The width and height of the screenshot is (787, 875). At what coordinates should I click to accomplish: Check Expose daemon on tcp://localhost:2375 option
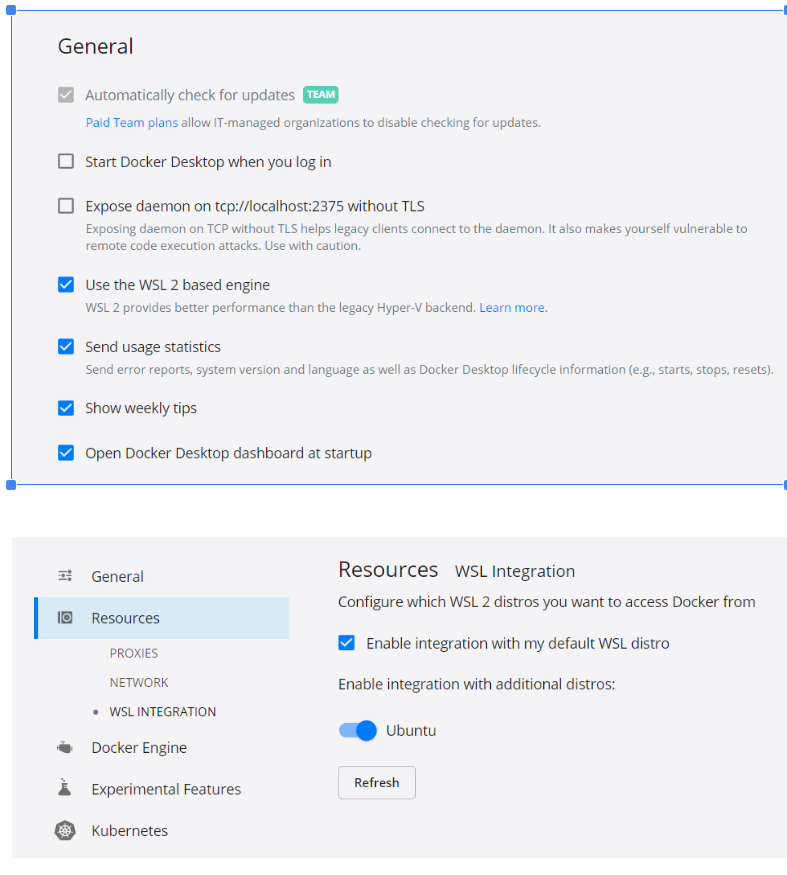pyautogui.click(x=66, y=206)
